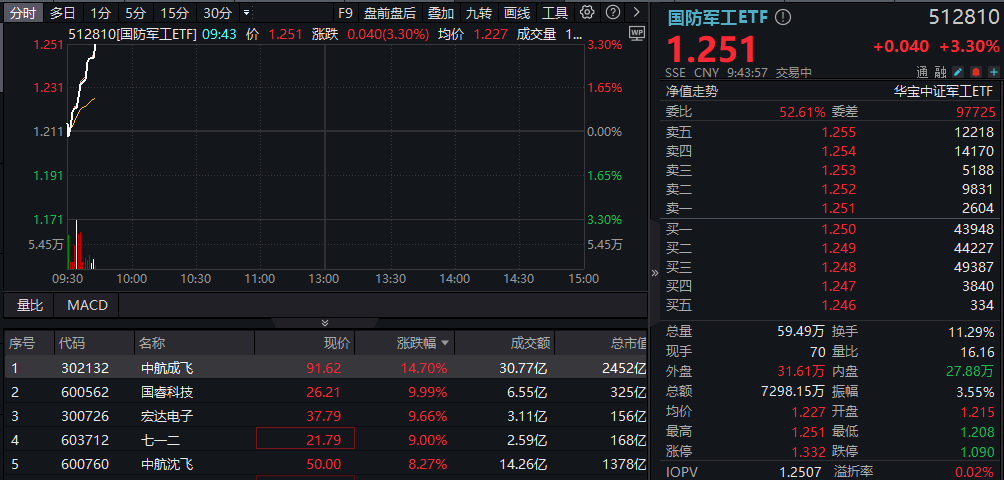
Task: Click the 华宝中证军工ETF fund link
Action: (x=945, y=92)
